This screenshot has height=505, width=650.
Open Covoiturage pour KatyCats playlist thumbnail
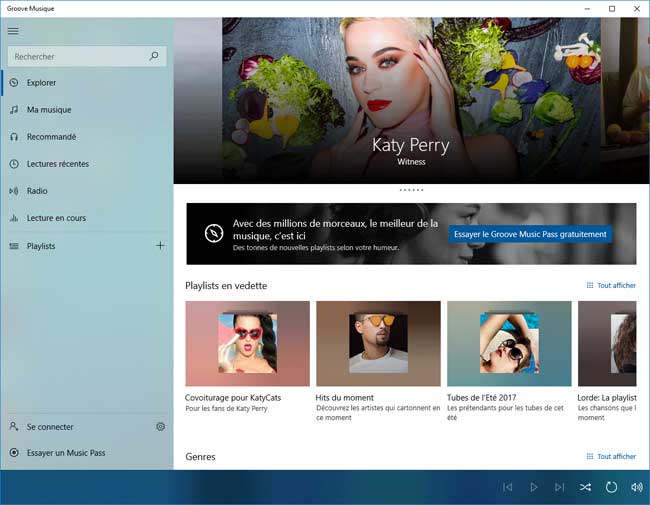coord(247,344)
